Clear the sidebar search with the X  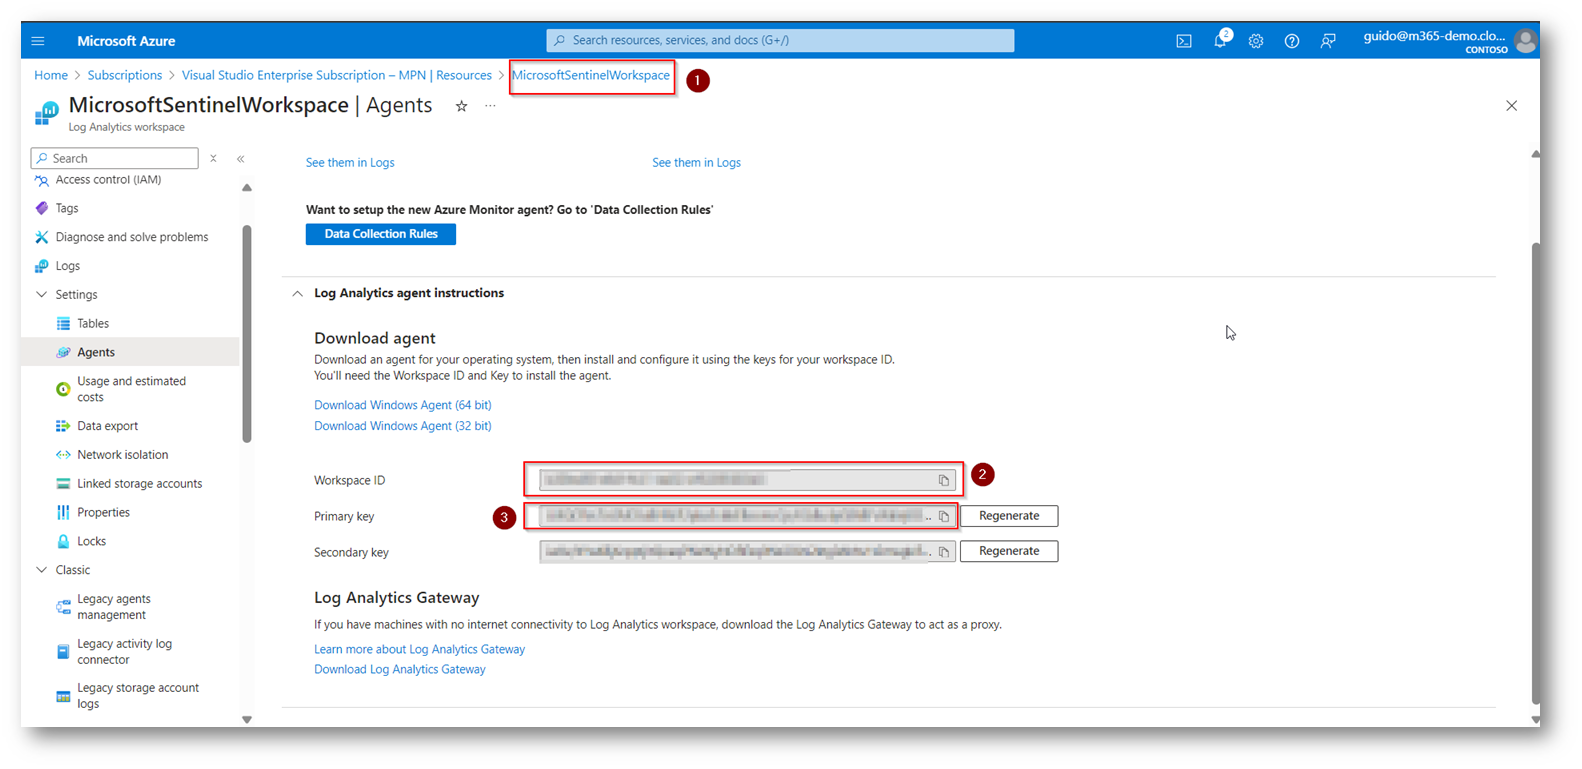pyautogui.click(x=213, y=158)
